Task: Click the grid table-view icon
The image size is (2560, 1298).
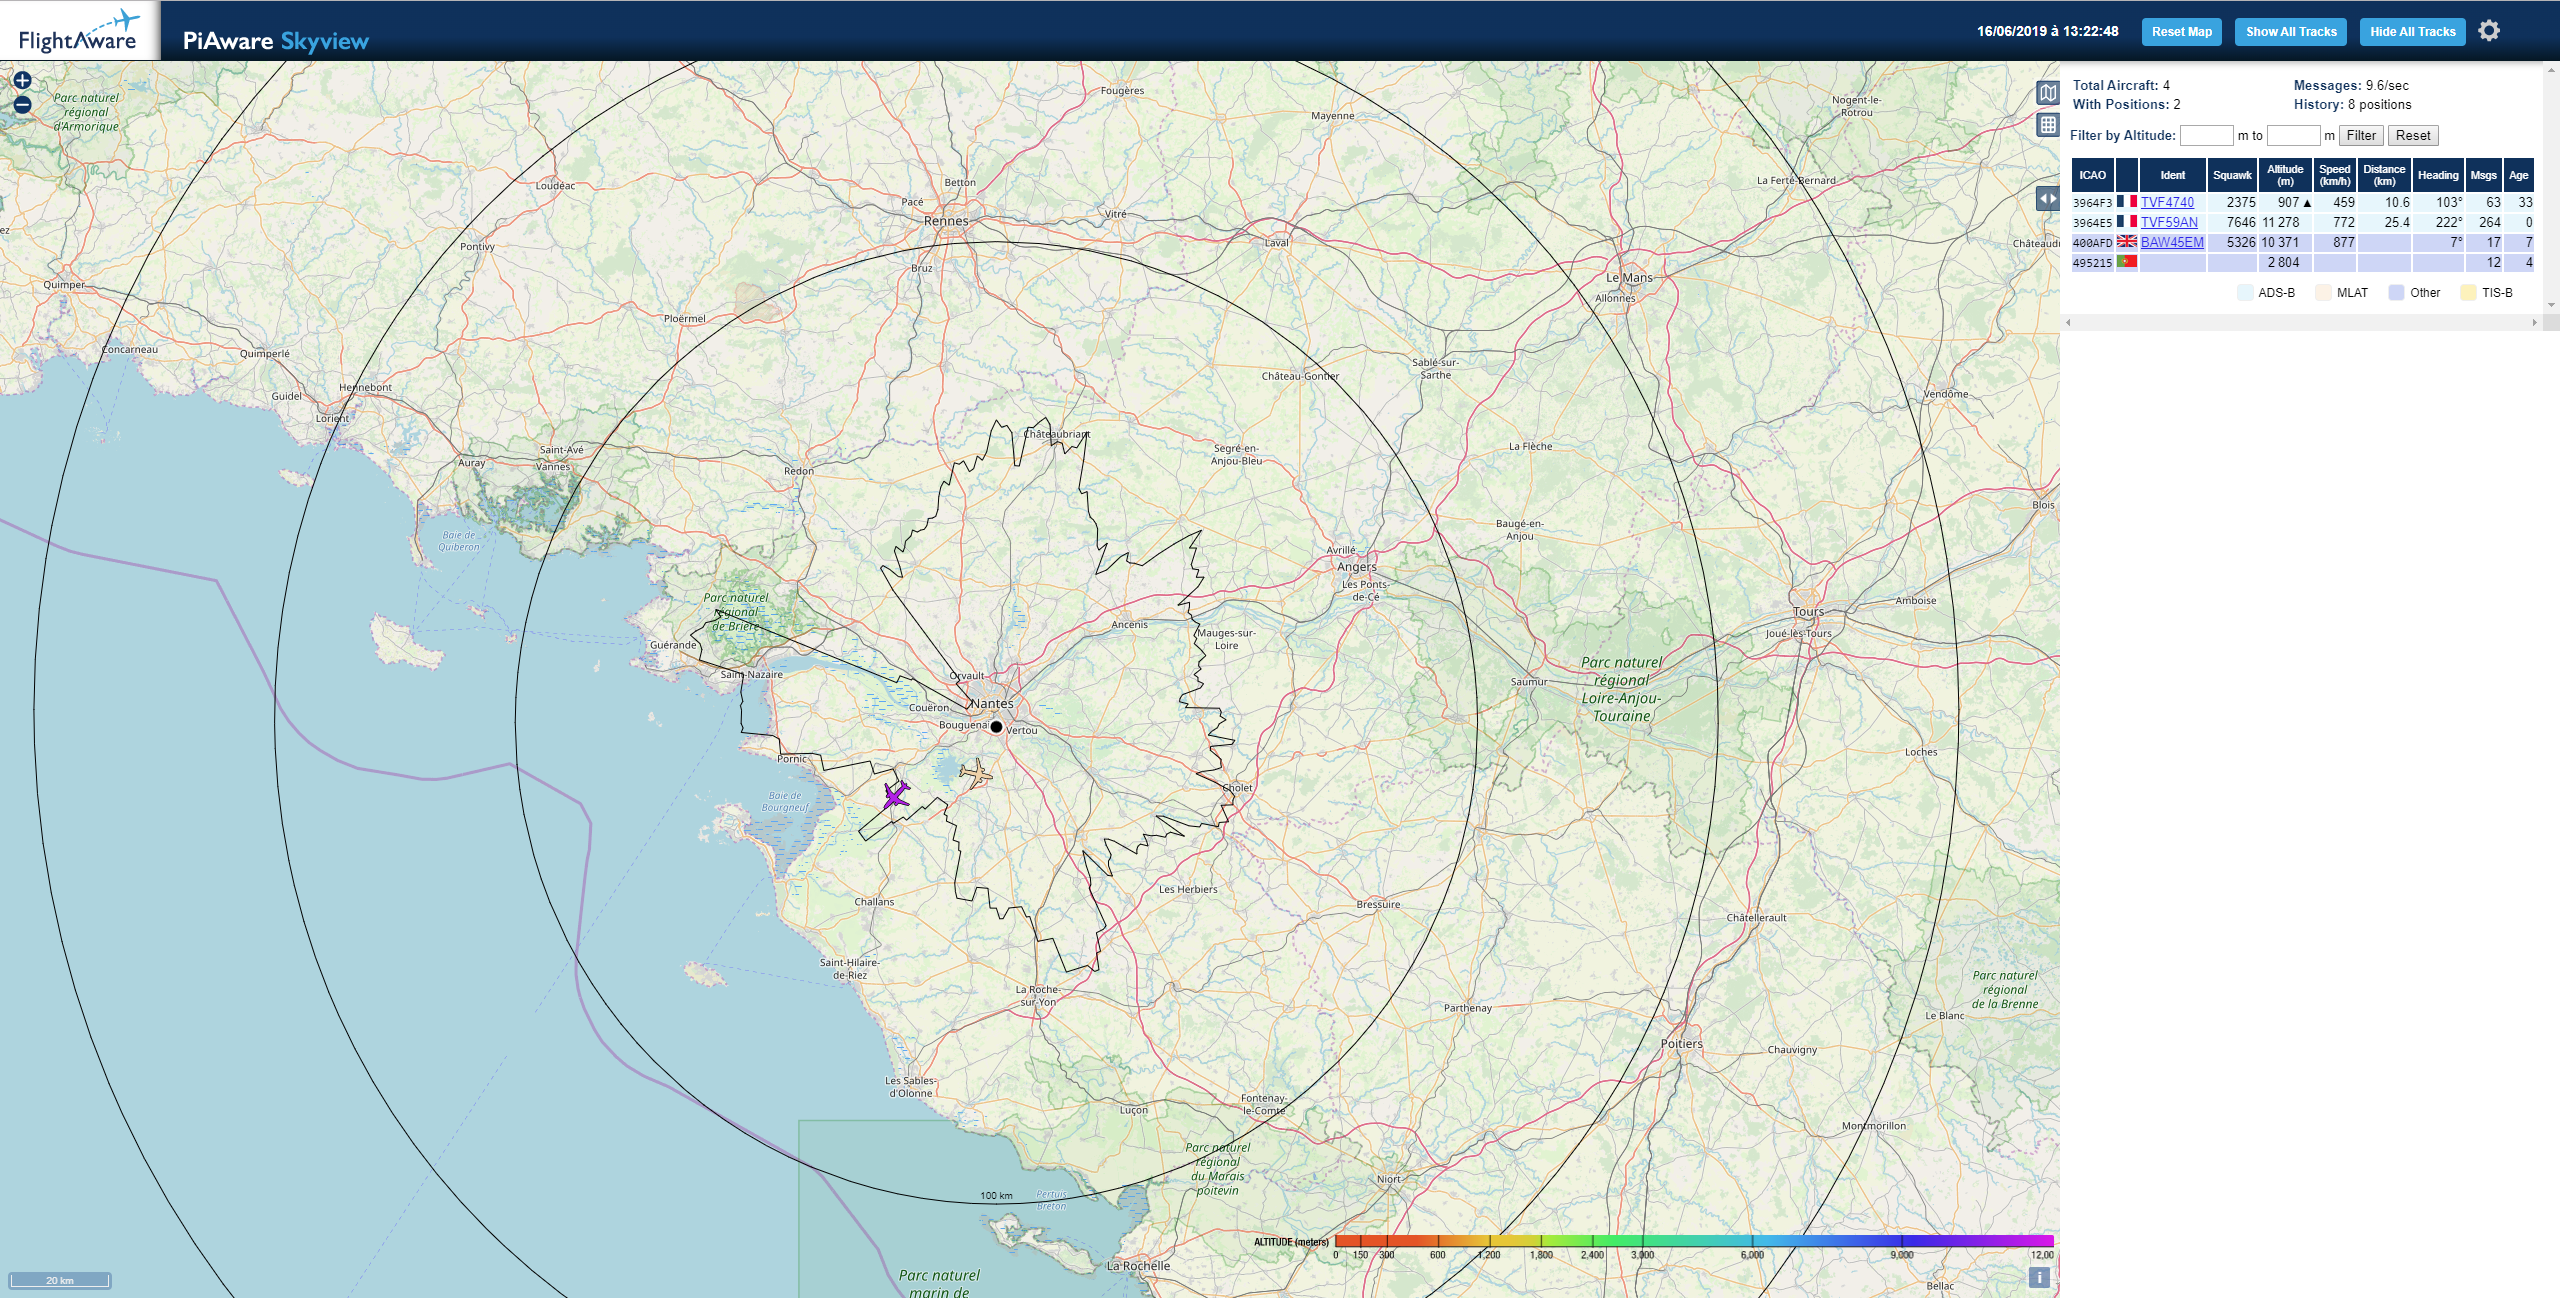Action: tap(2047, 125)
